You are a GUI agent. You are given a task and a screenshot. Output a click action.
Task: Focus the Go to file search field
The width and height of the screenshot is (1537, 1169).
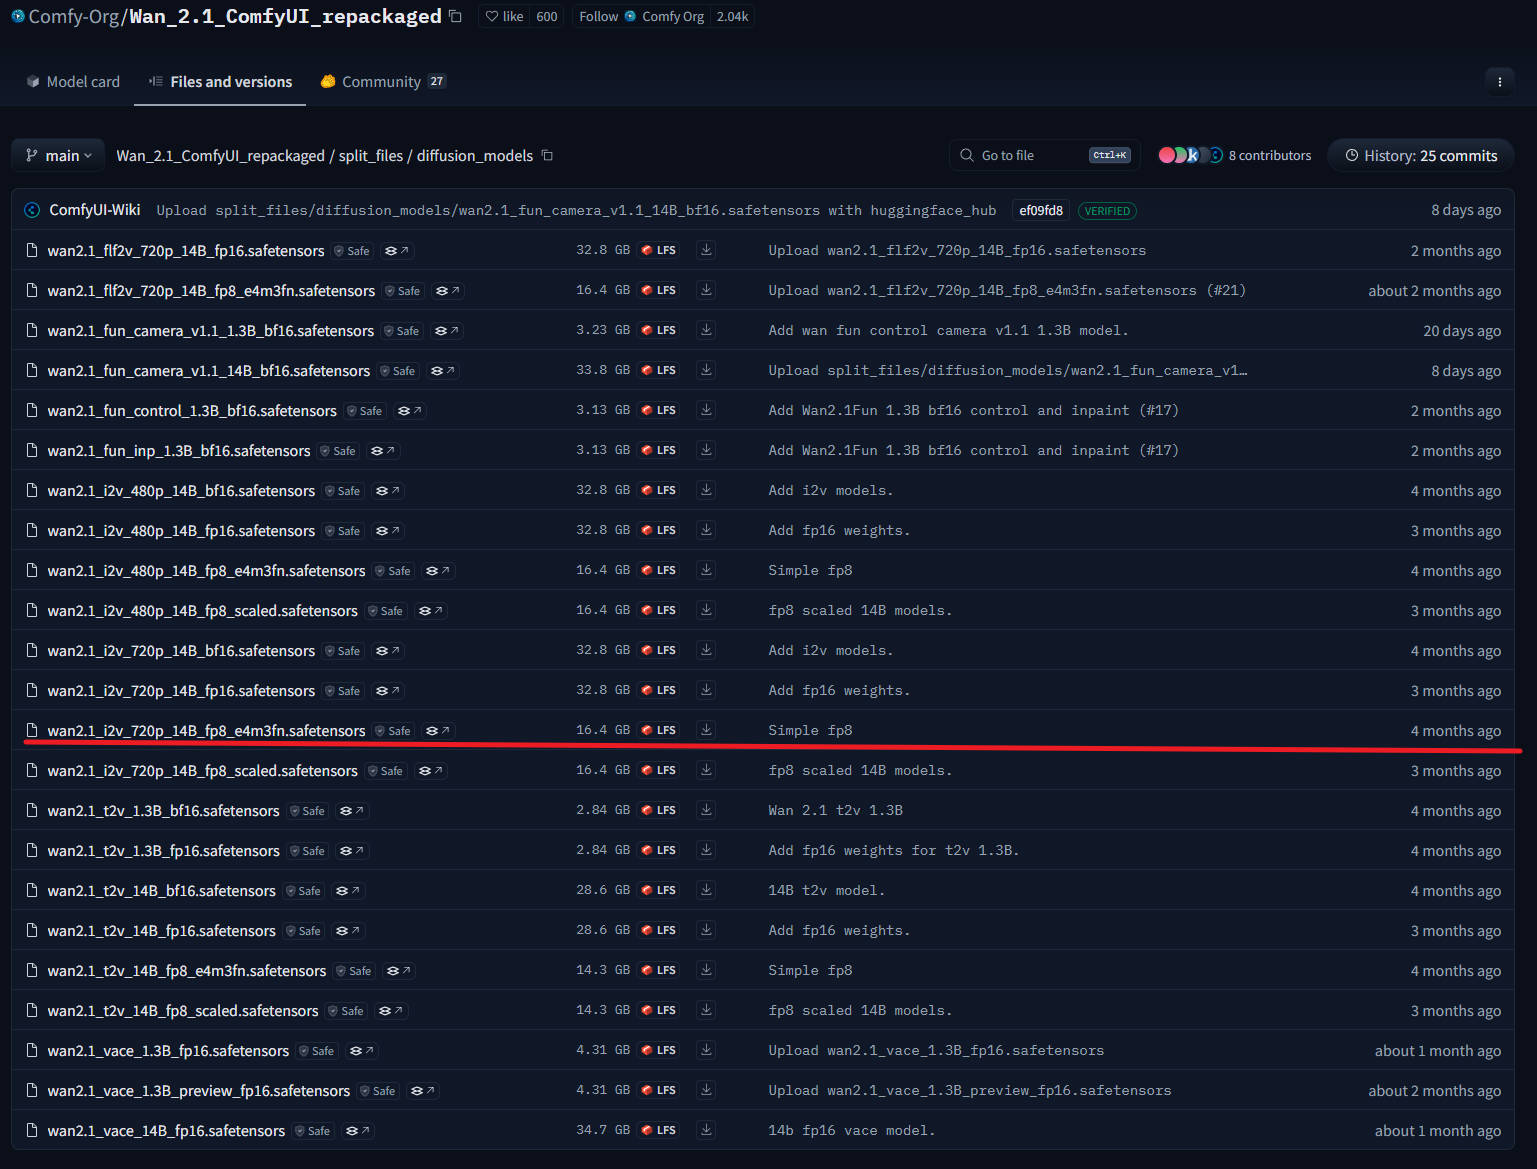click(x=1045, y=155)
